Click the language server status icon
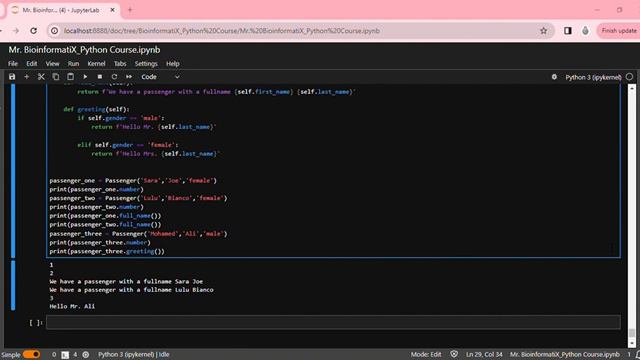640x360 pixels. [x=86, y=355]
